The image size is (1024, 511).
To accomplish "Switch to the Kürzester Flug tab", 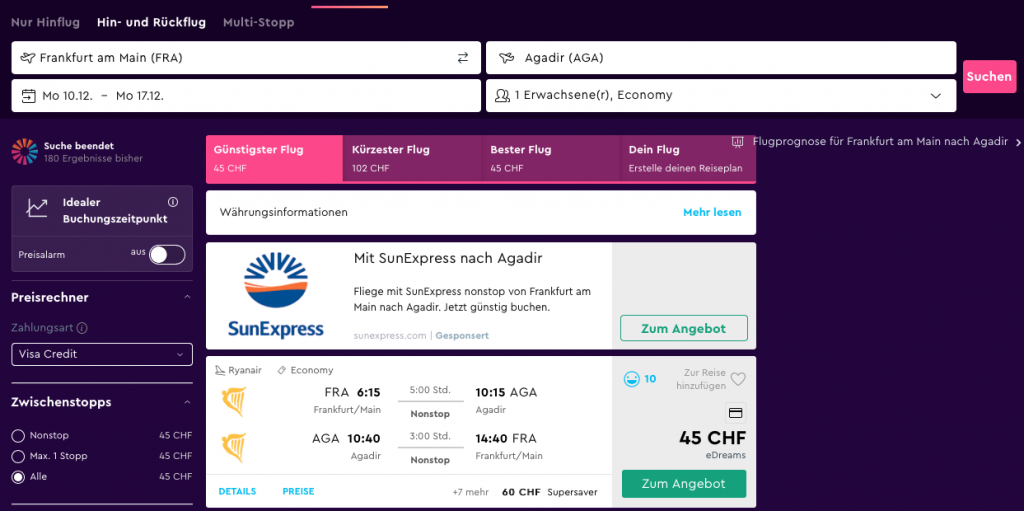I will coord(412,159).
